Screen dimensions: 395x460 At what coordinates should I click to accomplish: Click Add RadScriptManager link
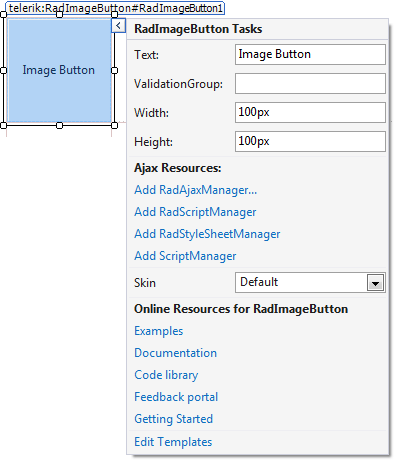[195, 212]
